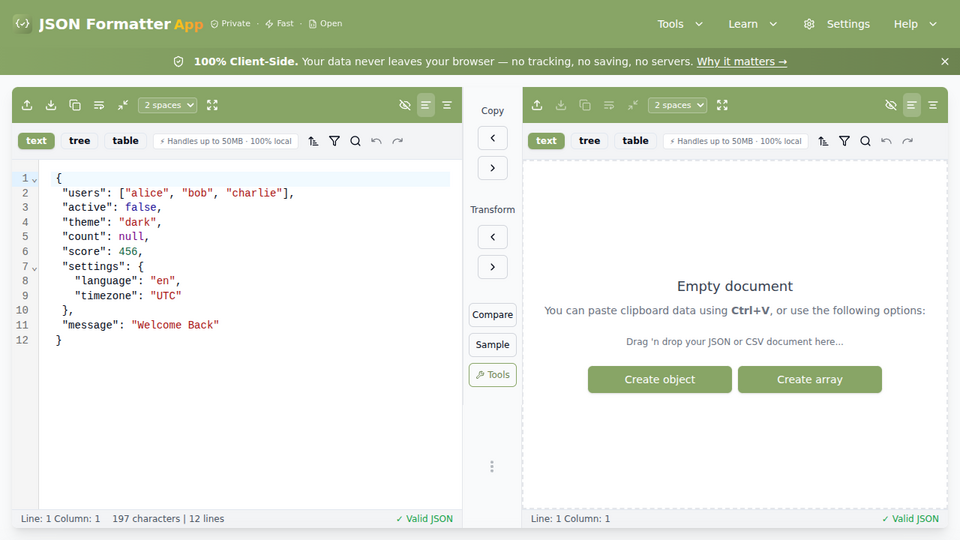Click the left editor sort icon
This screenshot has width=960, height=540.
pyautogui.click(x=313, y=141)
